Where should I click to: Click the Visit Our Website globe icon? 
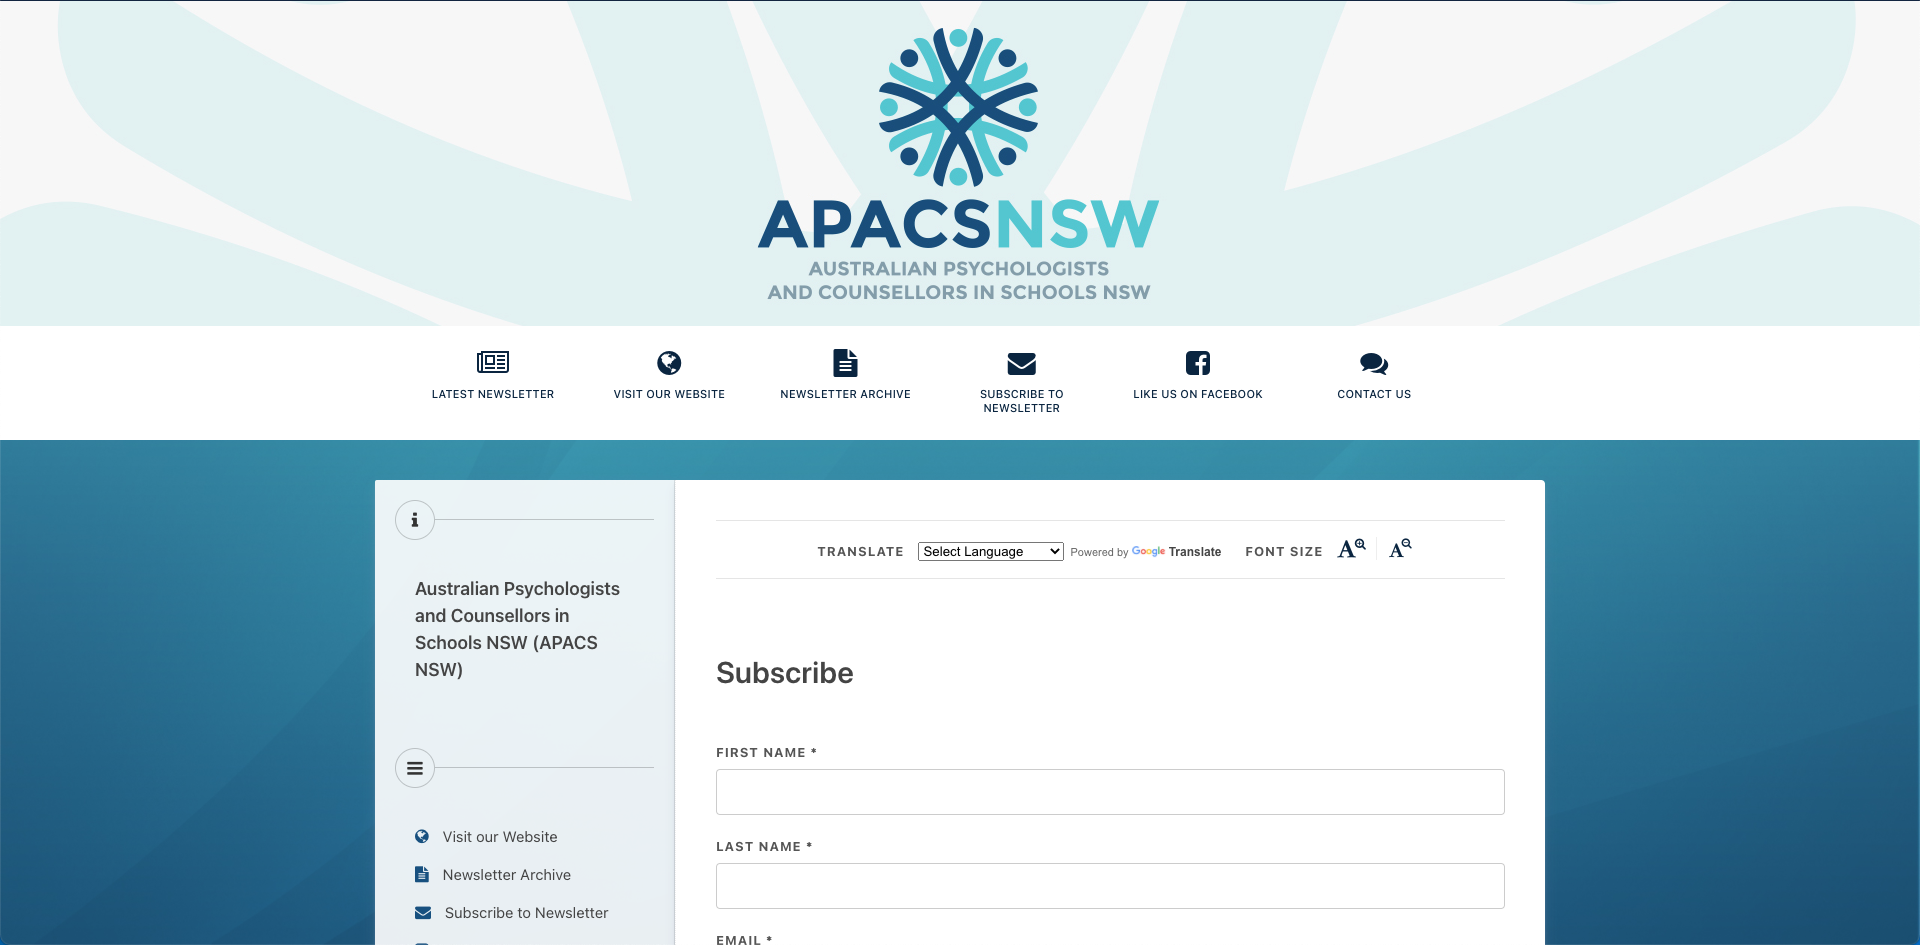tap(669, 362)
